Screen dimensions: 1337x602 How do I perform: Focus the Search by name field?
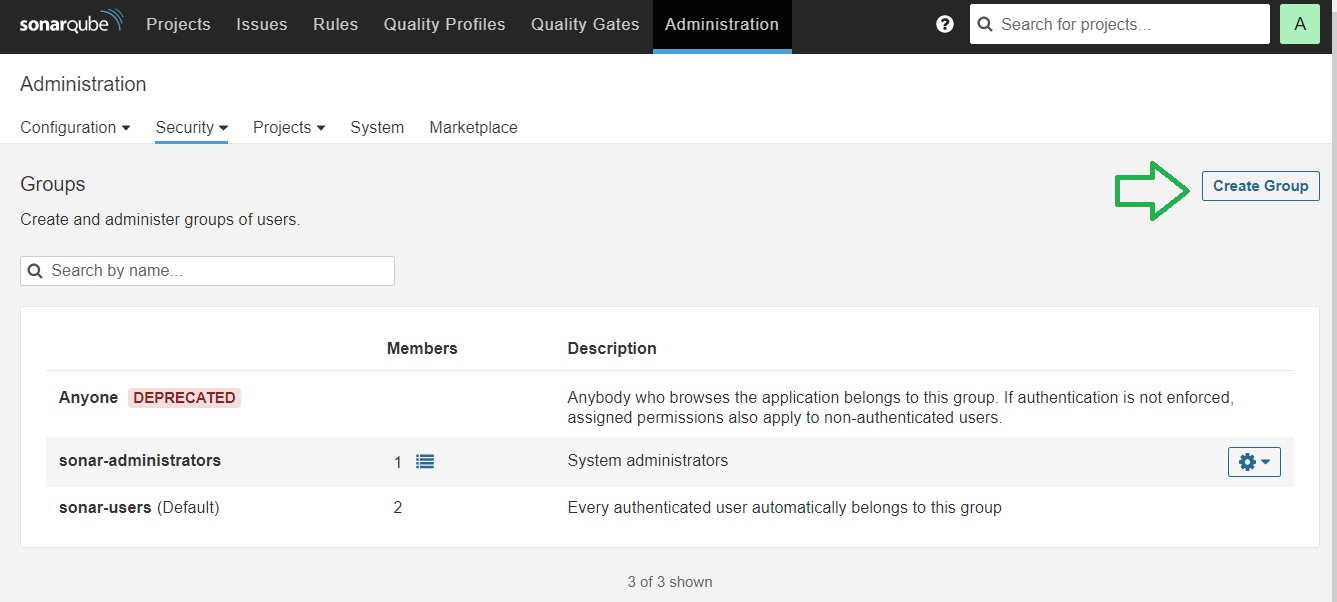[x=207, y=271]
